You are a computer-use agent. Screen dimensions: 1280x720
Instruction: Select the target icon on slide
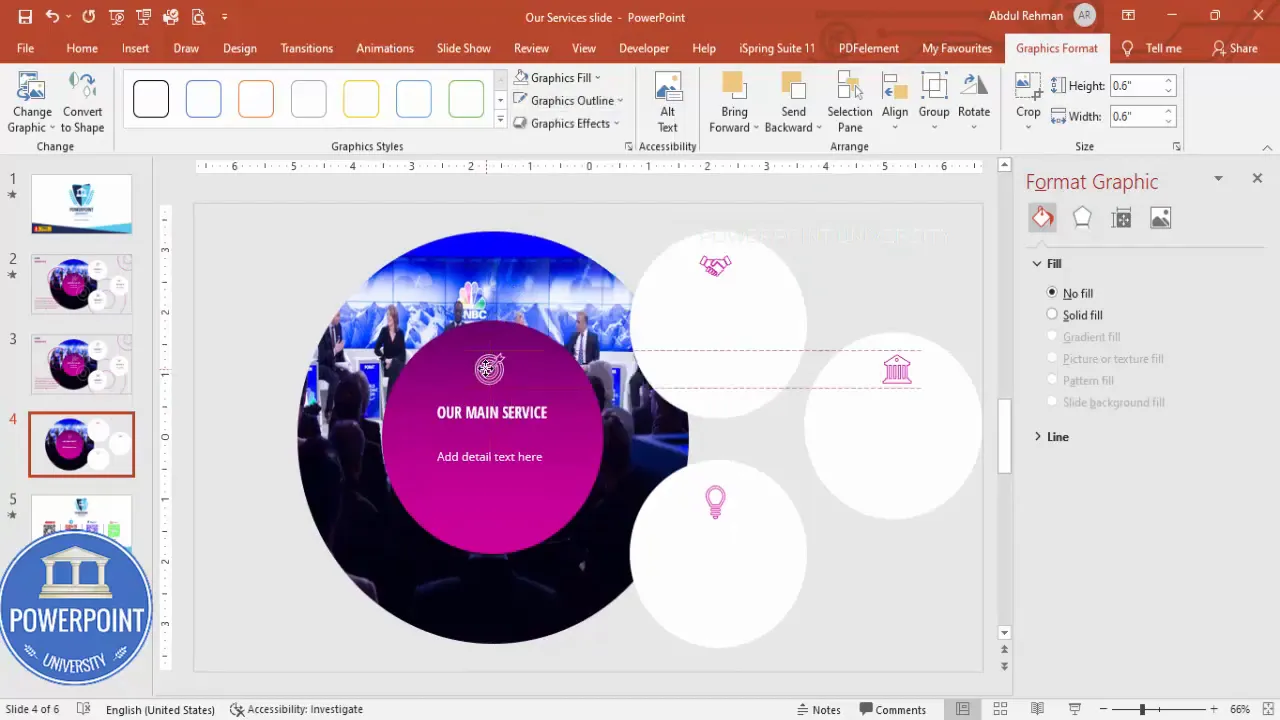tap(489, 368)
